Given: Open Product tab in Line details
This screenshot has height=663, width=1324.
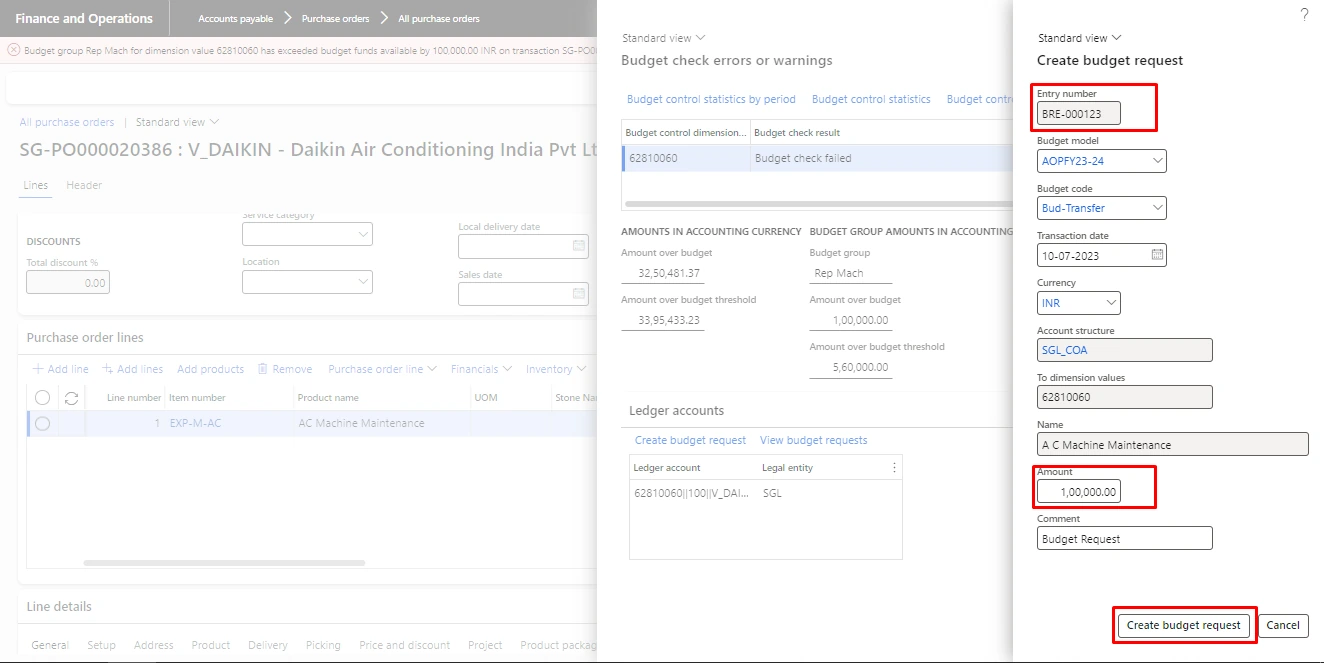Looking at the screenshot, I should [x=211, y=645].
